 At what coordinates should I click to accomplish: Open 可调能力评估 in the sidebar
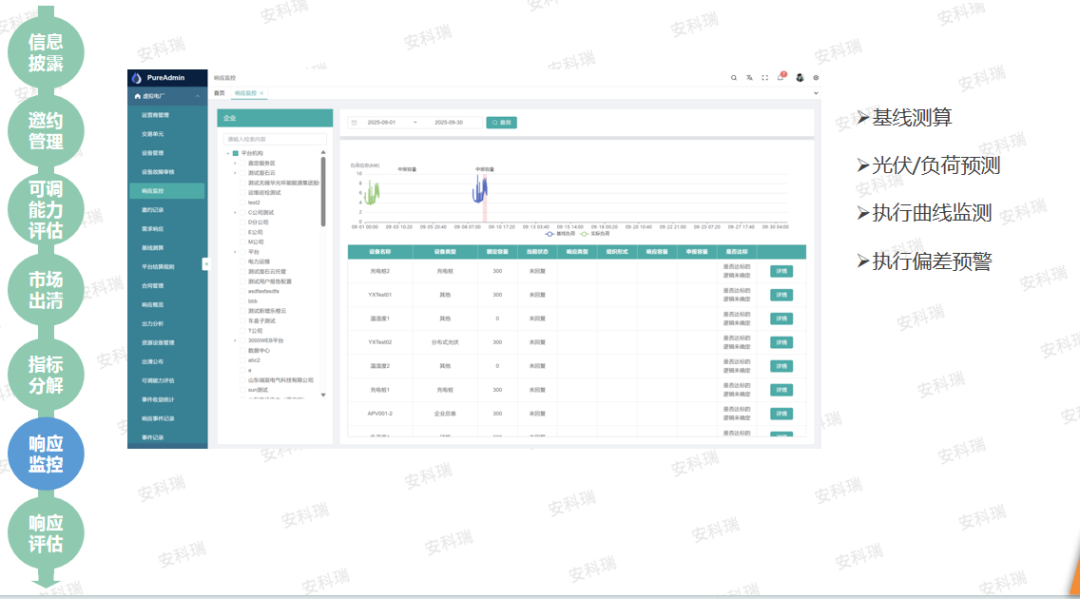(167, 381)
